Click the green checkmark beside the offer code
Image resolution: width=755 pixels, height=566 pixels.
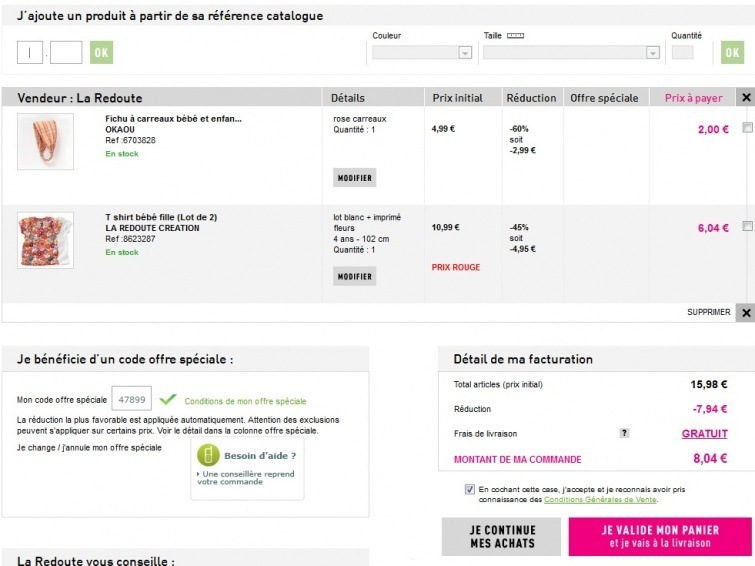tap(167, 400)
